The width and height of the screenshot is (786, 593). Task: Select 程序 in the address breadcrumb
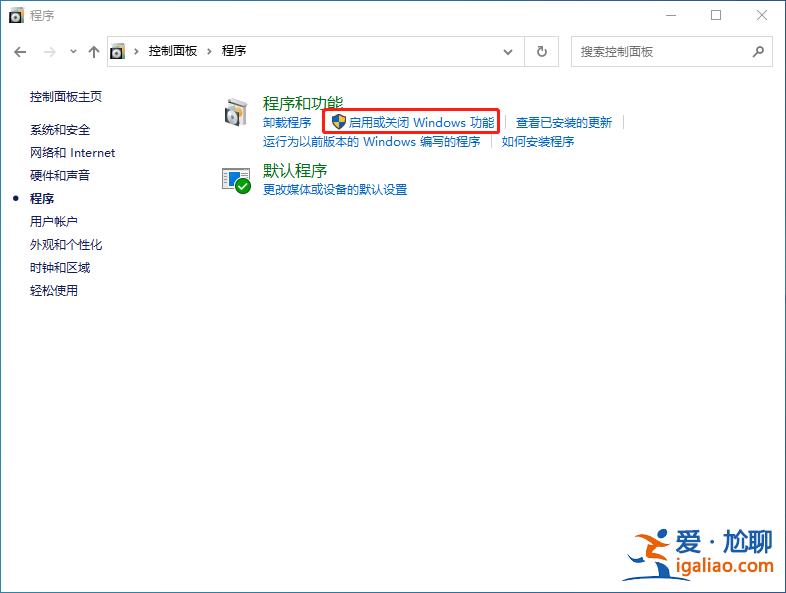pyautogui.click(x=234, y=51)
